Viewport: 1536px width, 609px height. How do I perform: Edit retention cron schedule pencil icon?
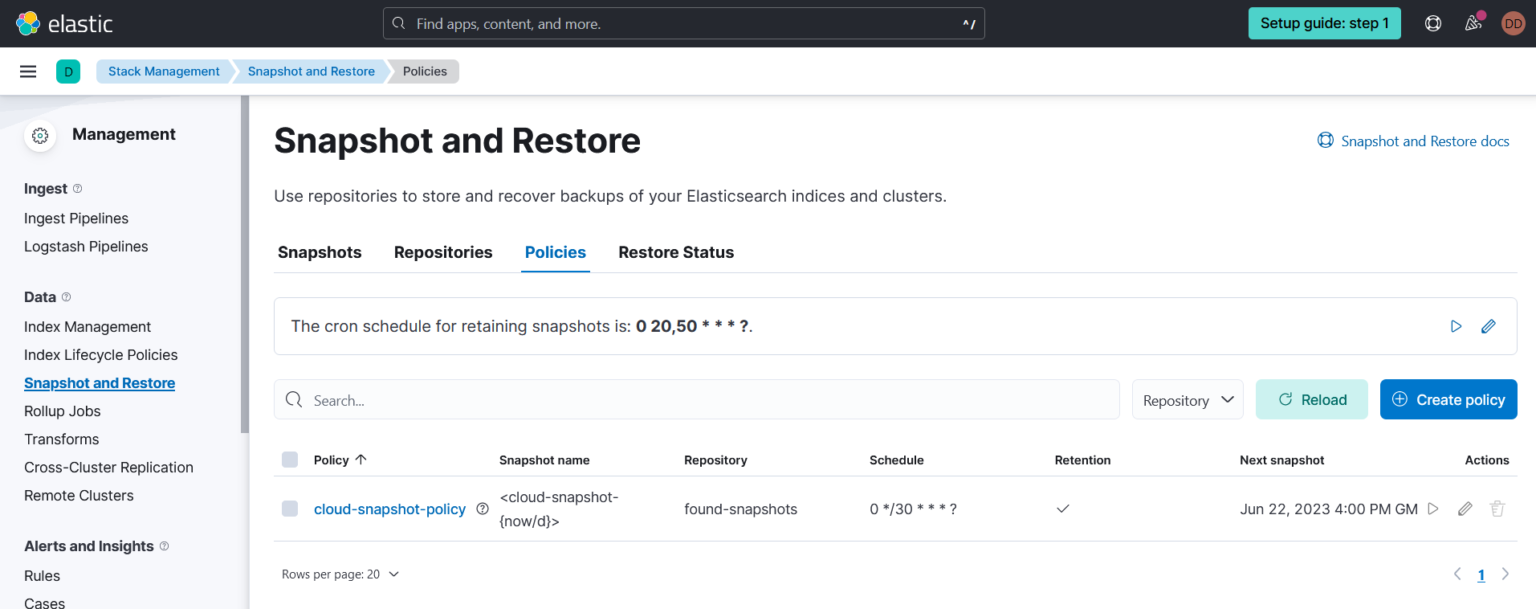coord(1488,326)
